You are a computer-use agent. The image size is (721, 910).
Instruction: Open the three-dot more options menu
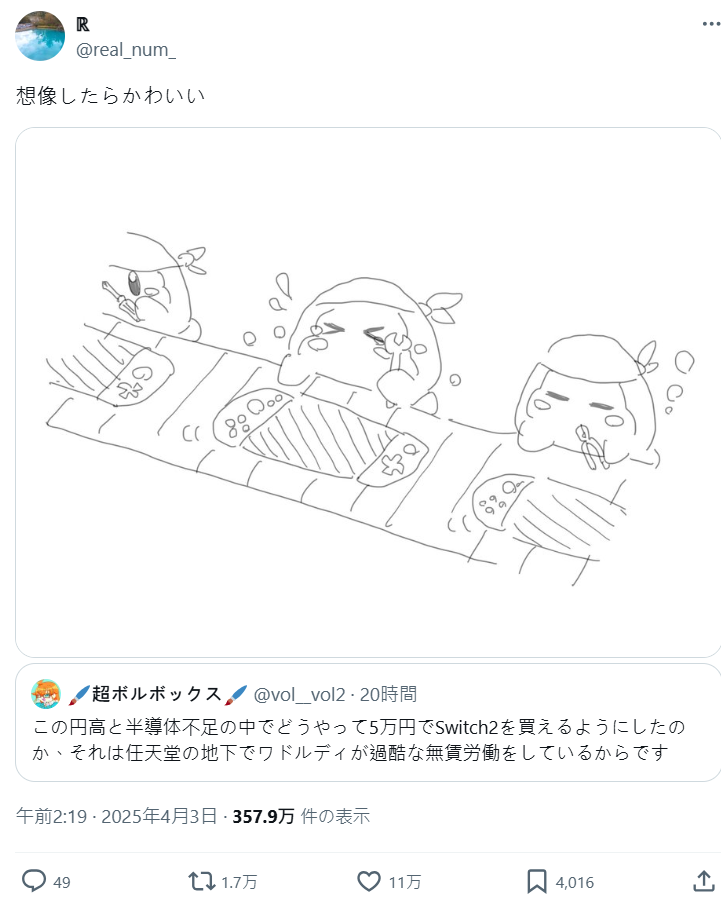711,24
